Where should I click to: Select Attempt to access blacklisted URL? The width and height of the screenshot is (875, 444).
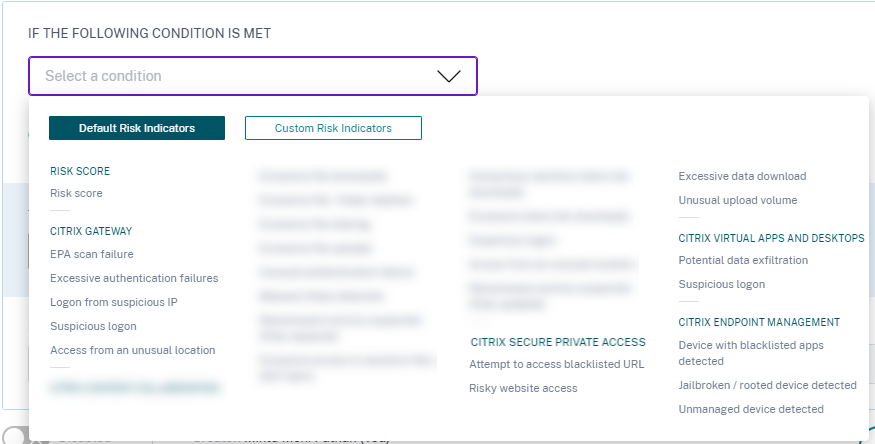tap(556, 364)
